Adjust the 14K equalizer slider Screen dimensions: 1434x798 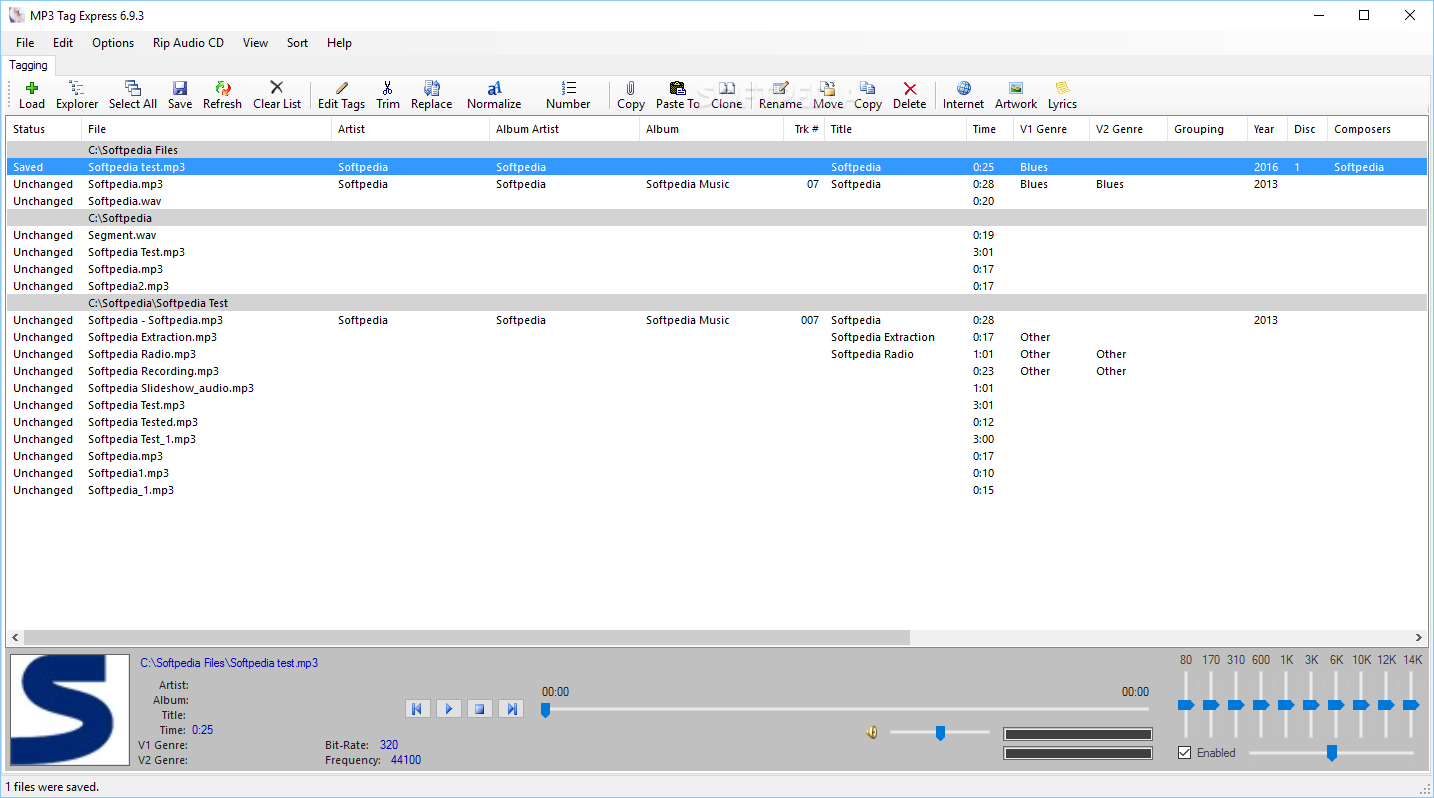(x=1411, y=705)
